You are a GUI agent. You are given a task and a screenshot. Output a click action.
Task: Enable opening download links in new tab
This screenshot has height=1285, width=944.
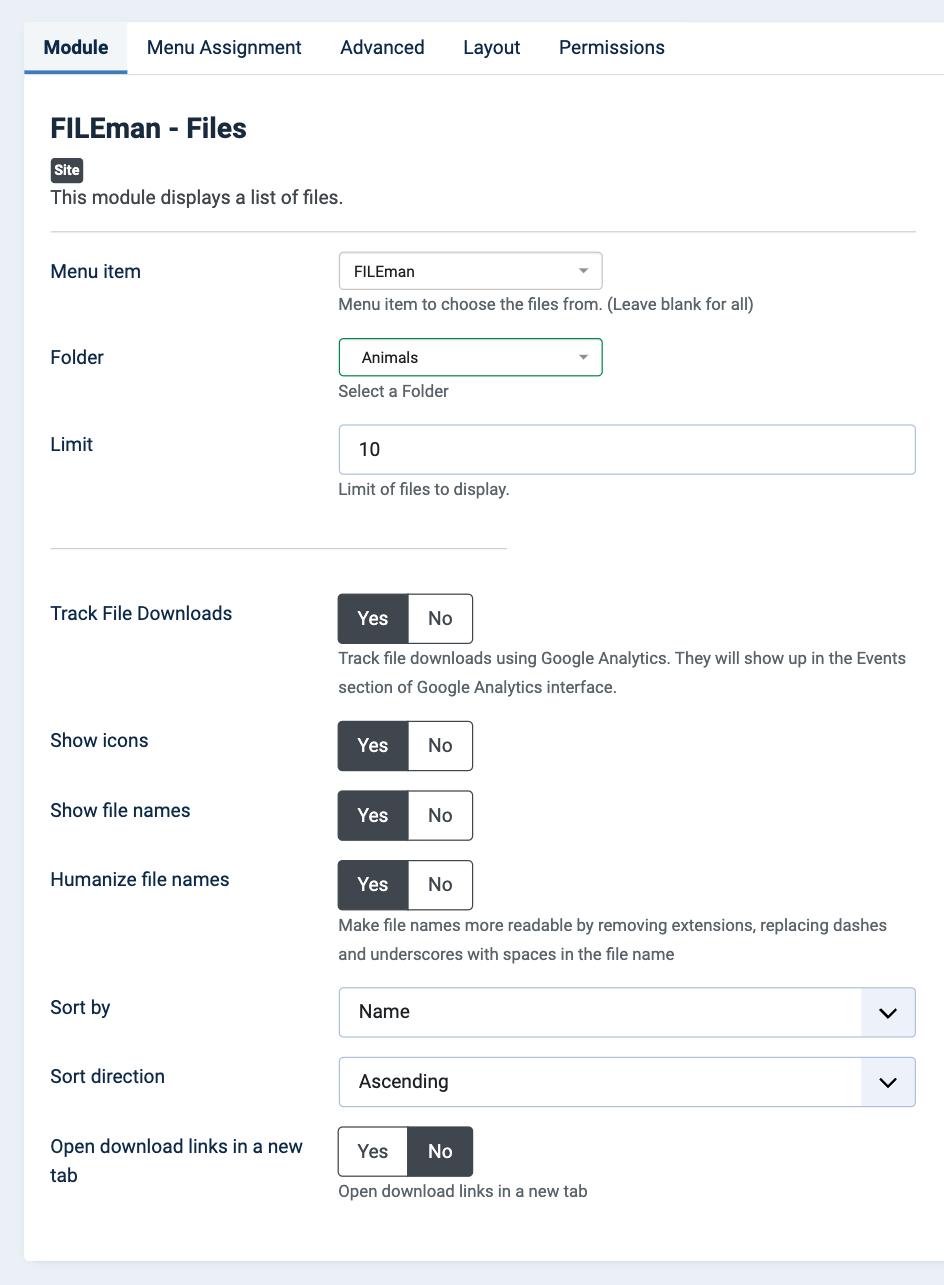(373, 1152)
